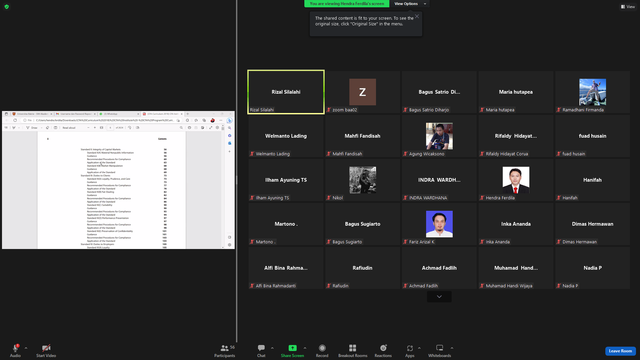The image size is (640, 360).
Task: Select Hendra Ferdila's portrait tile
Action: (x=516, y=180)
